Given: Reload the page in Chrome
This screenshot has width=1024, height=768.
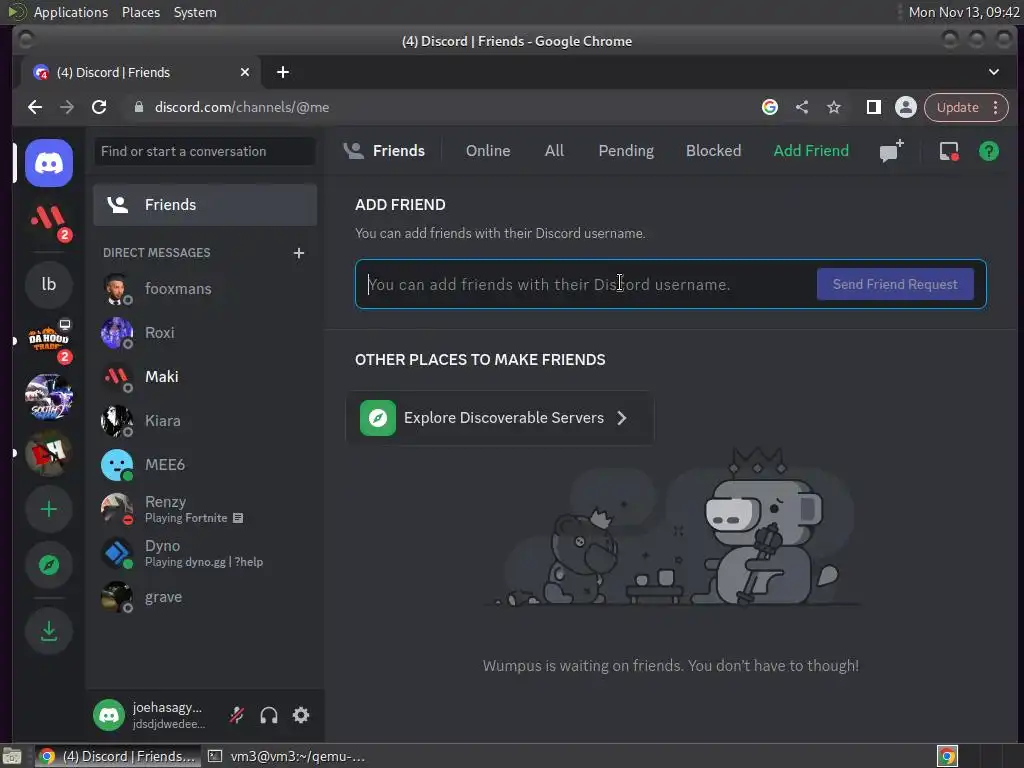Looking at the screenshot, I should 99,107.
